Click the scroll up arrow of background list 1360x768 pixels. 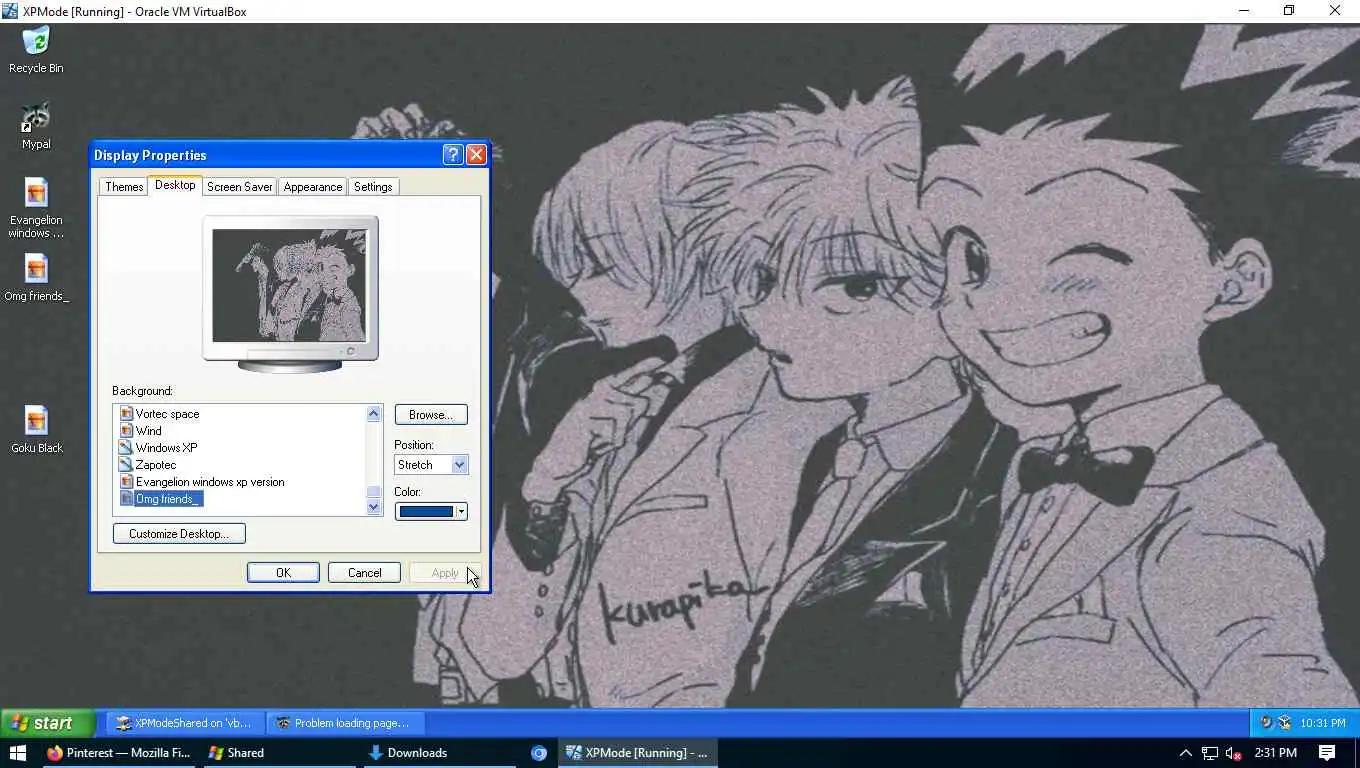point(374,413)
